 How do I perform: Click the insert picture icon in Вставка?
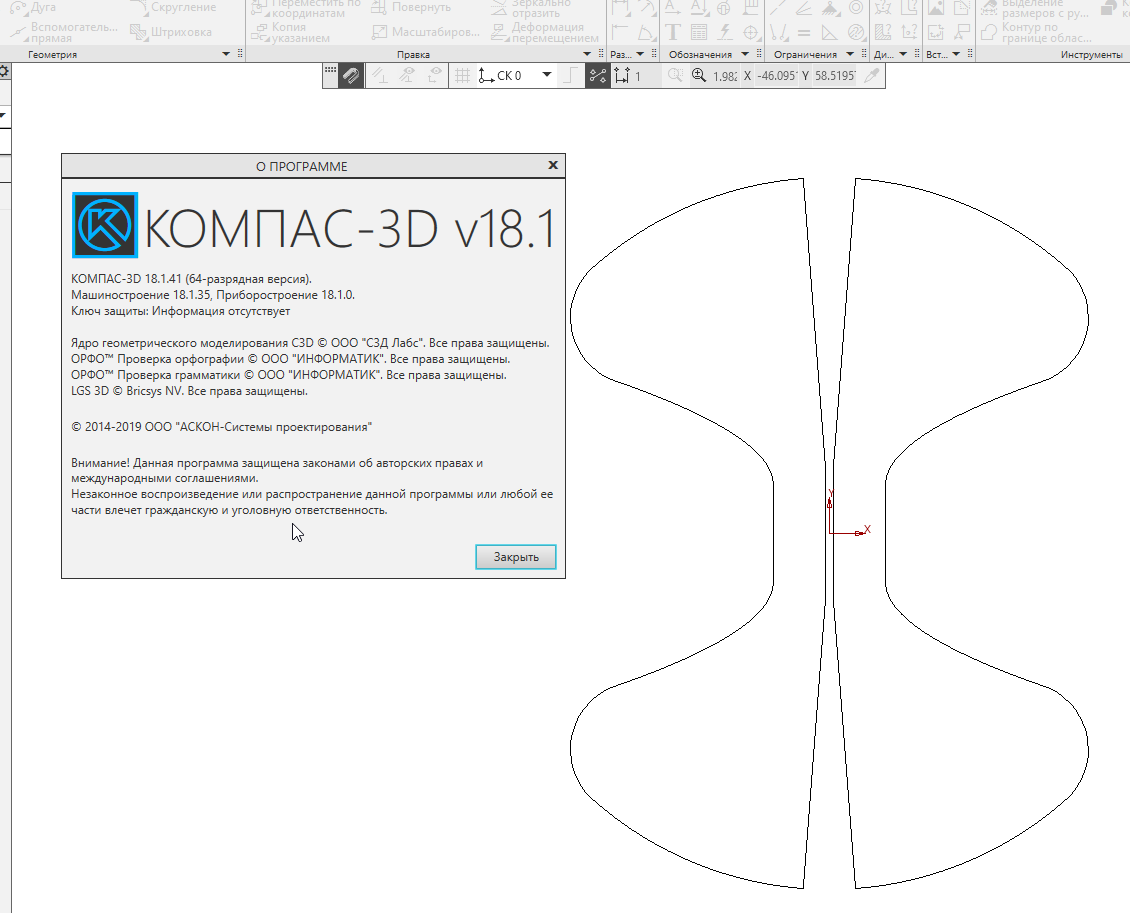[x=935, y=8]
